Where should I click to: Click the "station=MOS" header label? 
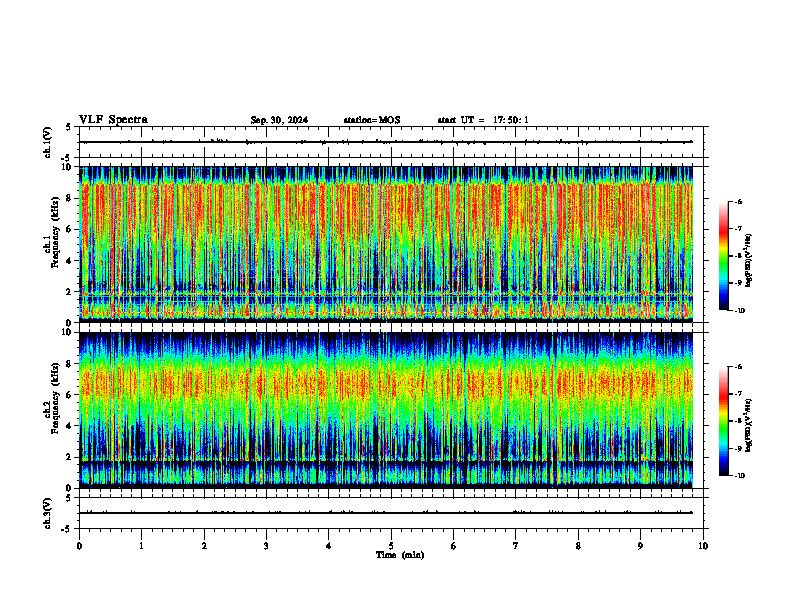click(372, 120)
